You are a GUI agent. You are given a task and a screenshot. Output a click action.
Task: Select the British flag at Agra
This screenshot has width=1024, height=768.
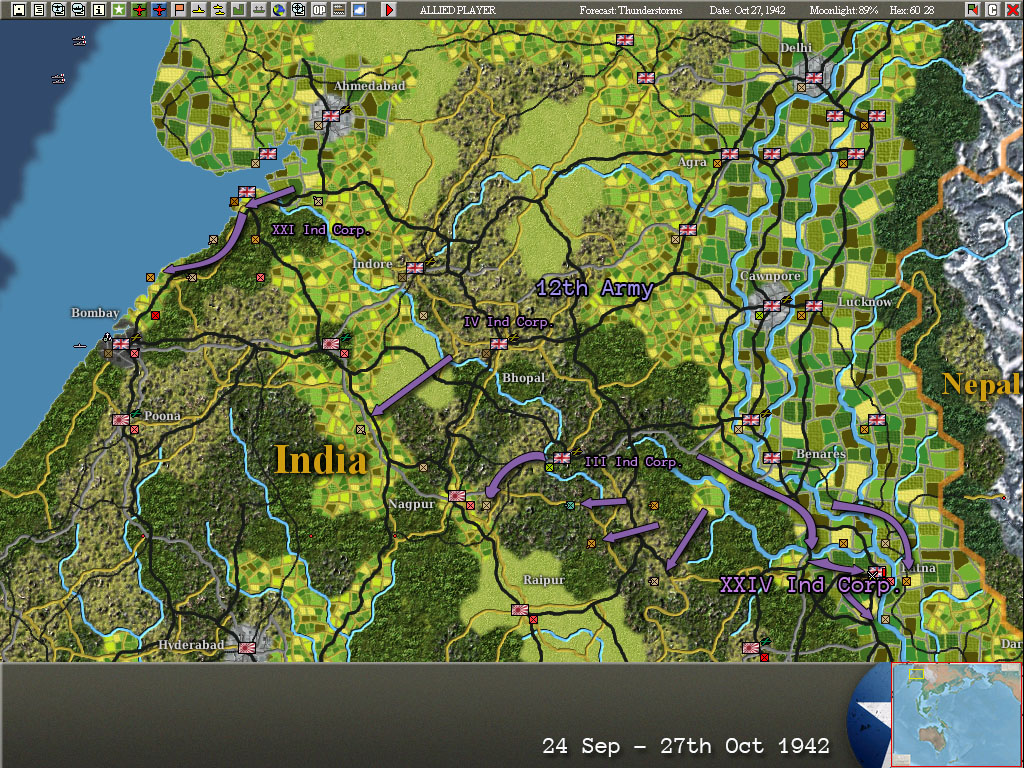tap(729, 154)
